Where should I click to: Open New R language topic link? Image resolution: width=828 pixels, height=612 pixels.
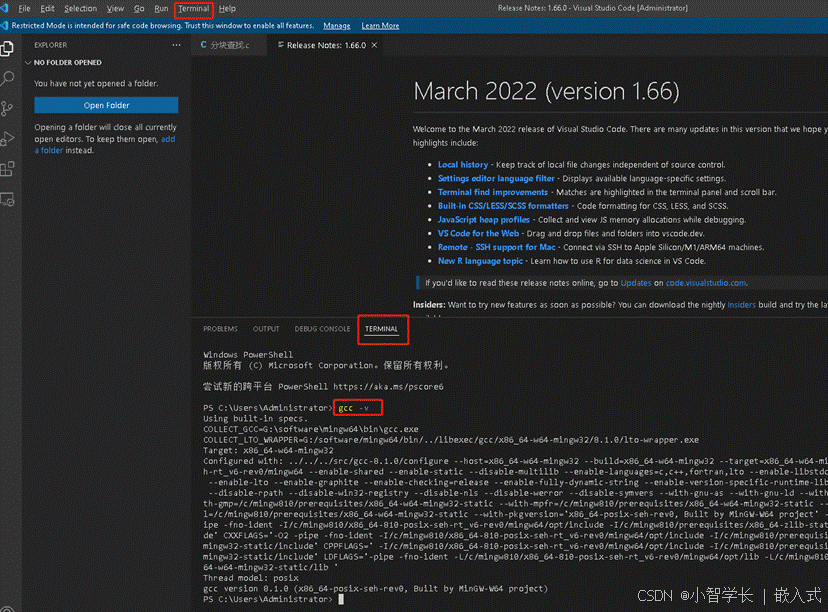(480, 261)
